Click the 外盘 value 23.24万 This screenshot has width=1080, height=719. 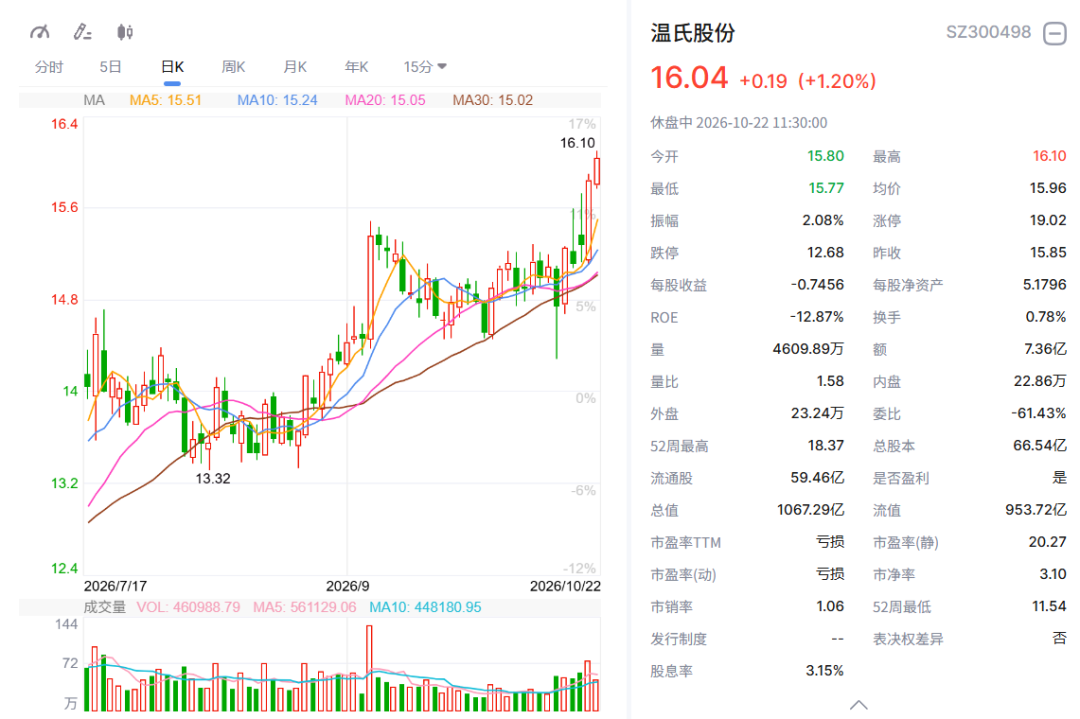click(817, 413)
